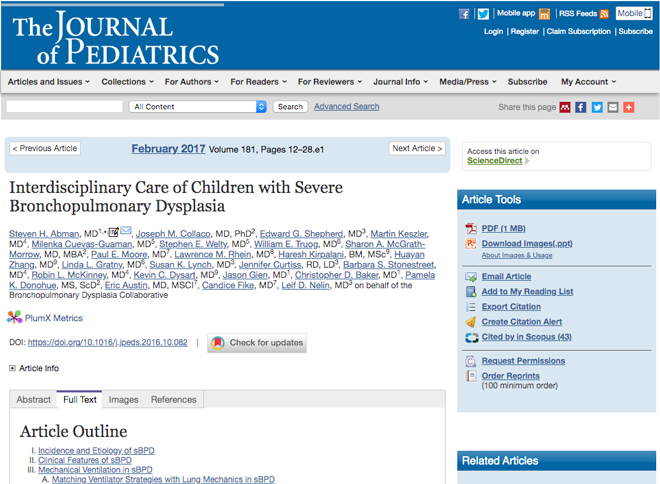
Task: Click the author note icon next to Steven Abman
Action: [x=113, y=232]
